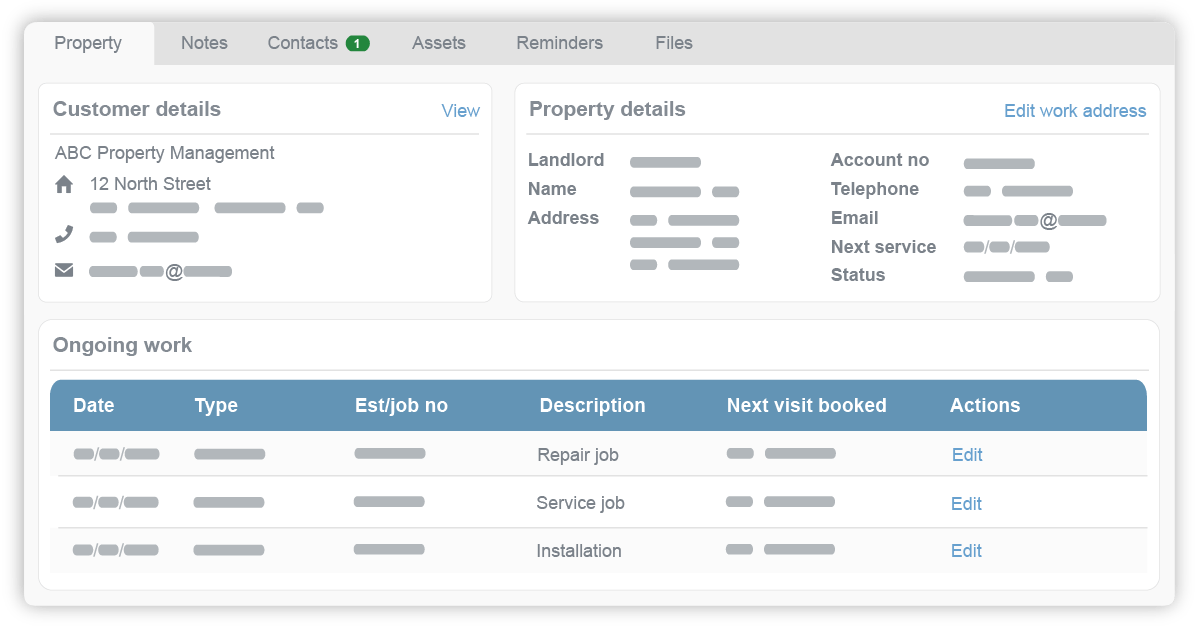The image size is (1200, 629).
Task: Go to the Files tab
Action: pyautogui.click(x=674, y=43)
